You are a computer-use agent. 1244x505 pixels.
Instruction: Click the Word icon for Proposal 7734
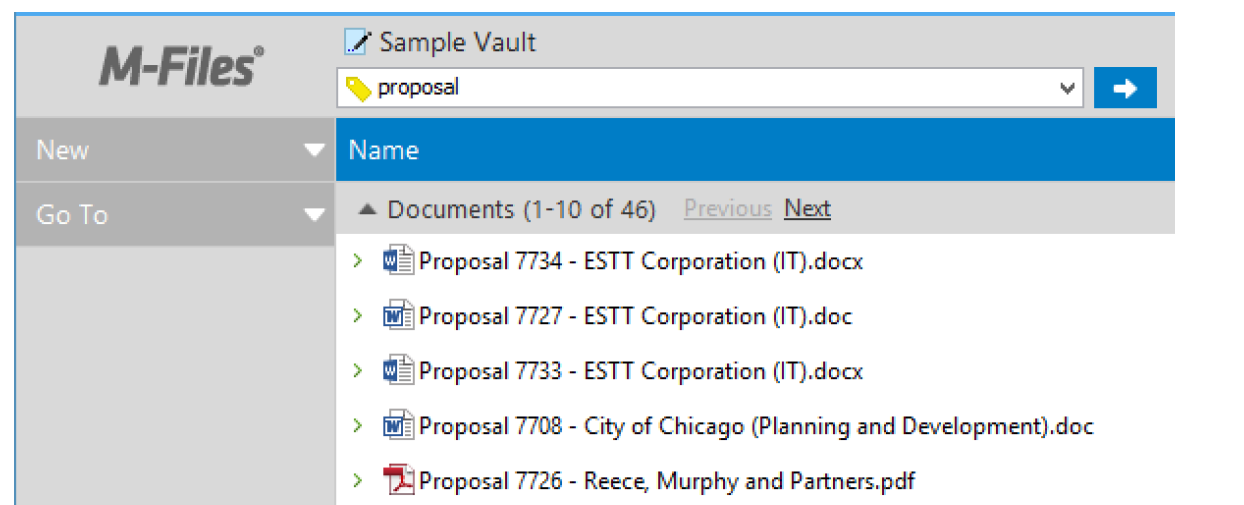coord(398,262)
